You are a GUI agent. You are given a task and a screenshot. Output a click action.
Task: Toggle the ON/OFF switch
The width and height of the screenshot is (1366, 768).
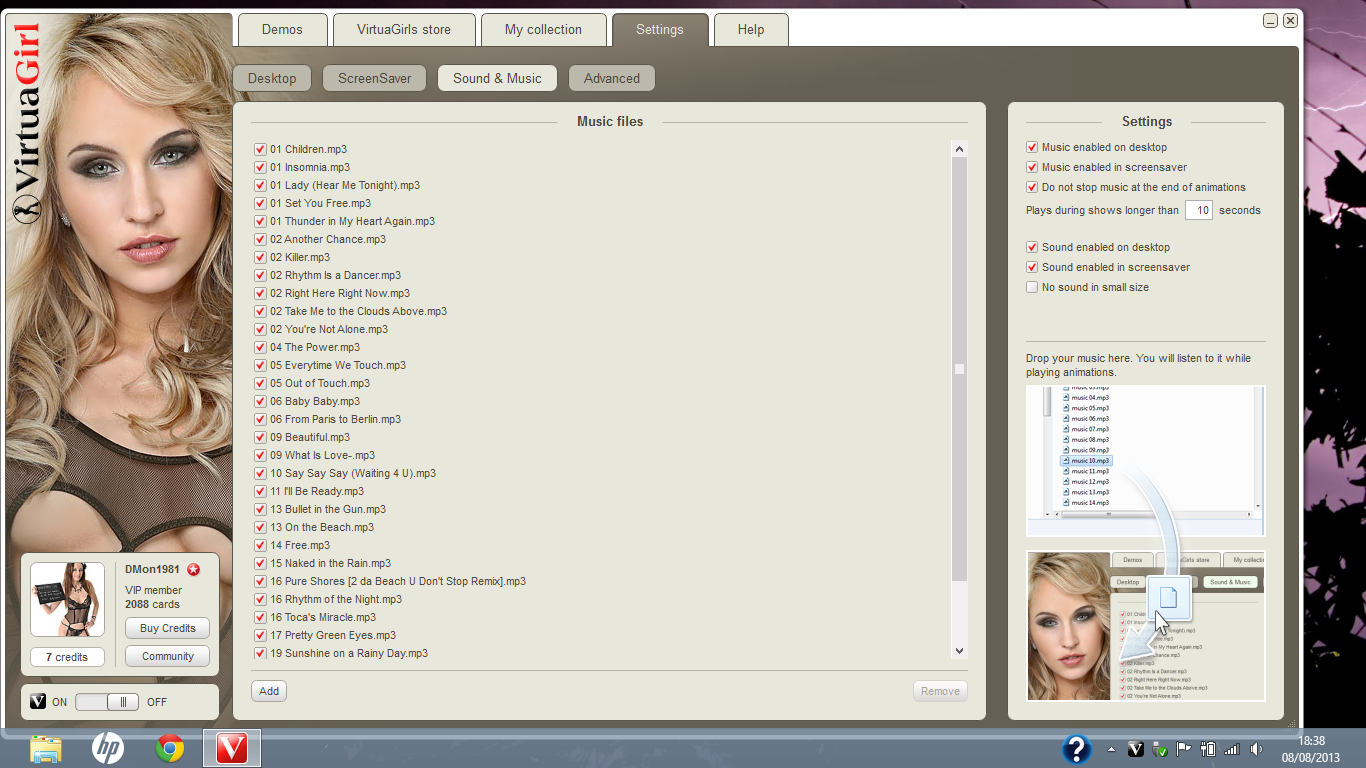pyautogui.click(x=107, y=702)
